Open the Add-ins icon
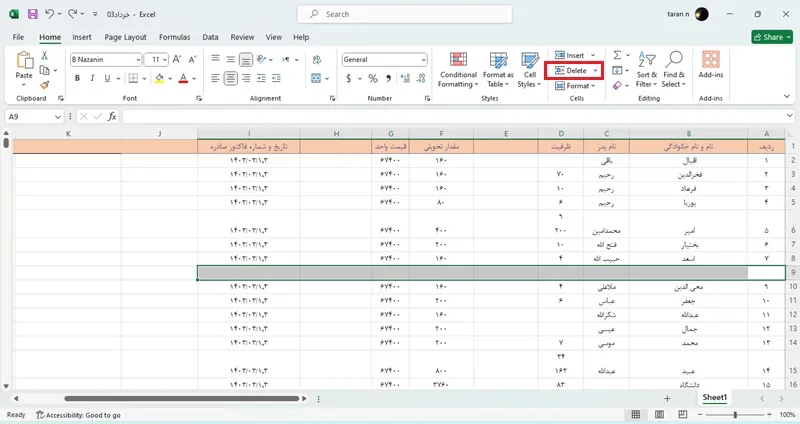 pos(711,59)
